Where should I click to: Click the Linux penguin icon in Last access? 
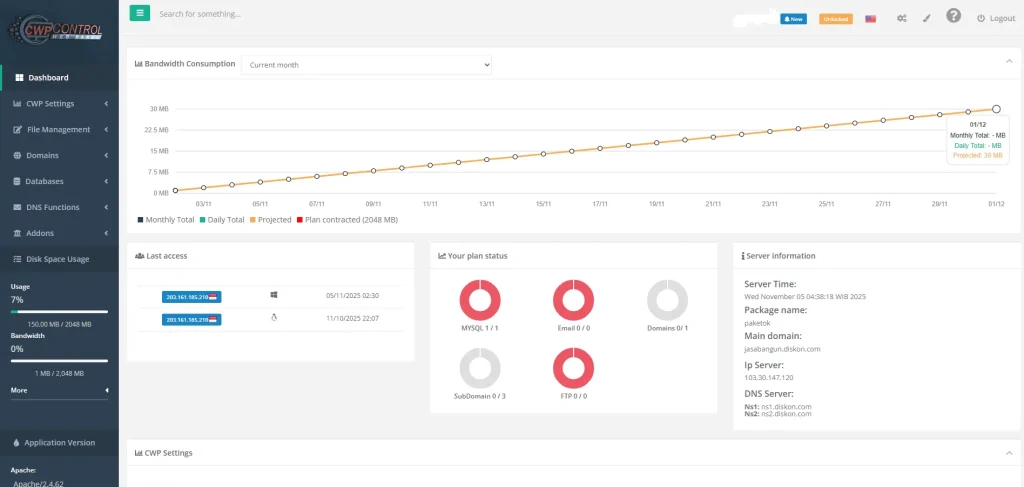pos(274,318)
